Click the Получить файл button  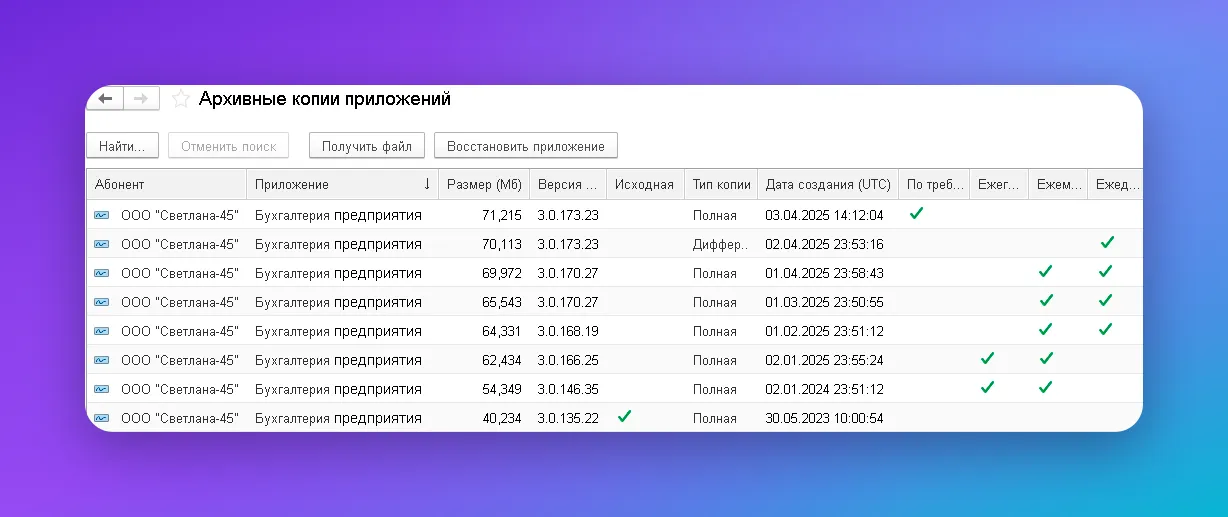click(x=367, y=145)
